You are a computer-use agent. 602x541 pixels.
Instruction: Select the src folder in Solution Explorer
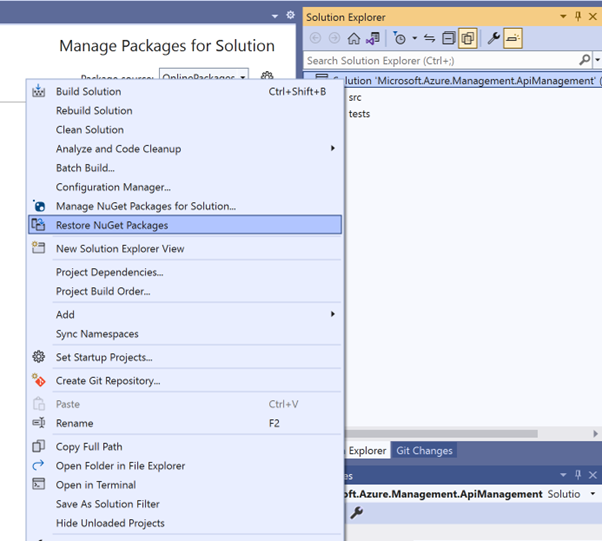pos(355,98)
